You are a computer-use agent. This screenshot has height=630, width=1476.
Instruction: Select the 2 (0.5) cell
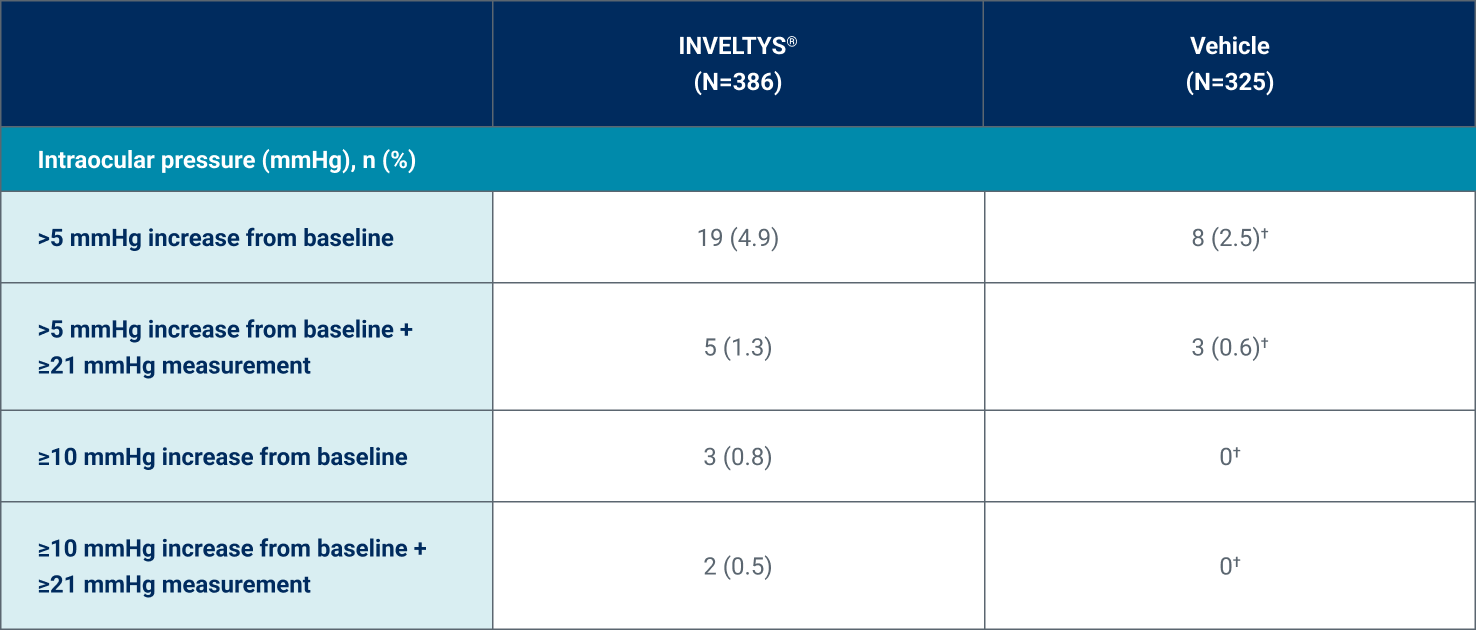[738, 566]
